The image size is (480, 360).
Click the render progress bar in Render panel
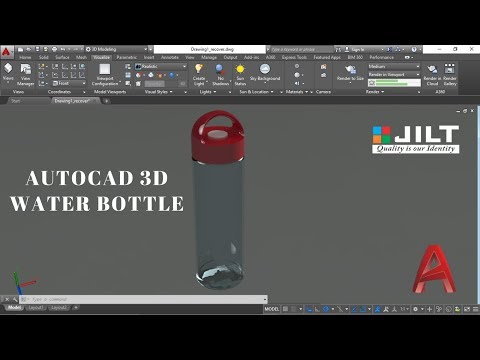point(394,83)
